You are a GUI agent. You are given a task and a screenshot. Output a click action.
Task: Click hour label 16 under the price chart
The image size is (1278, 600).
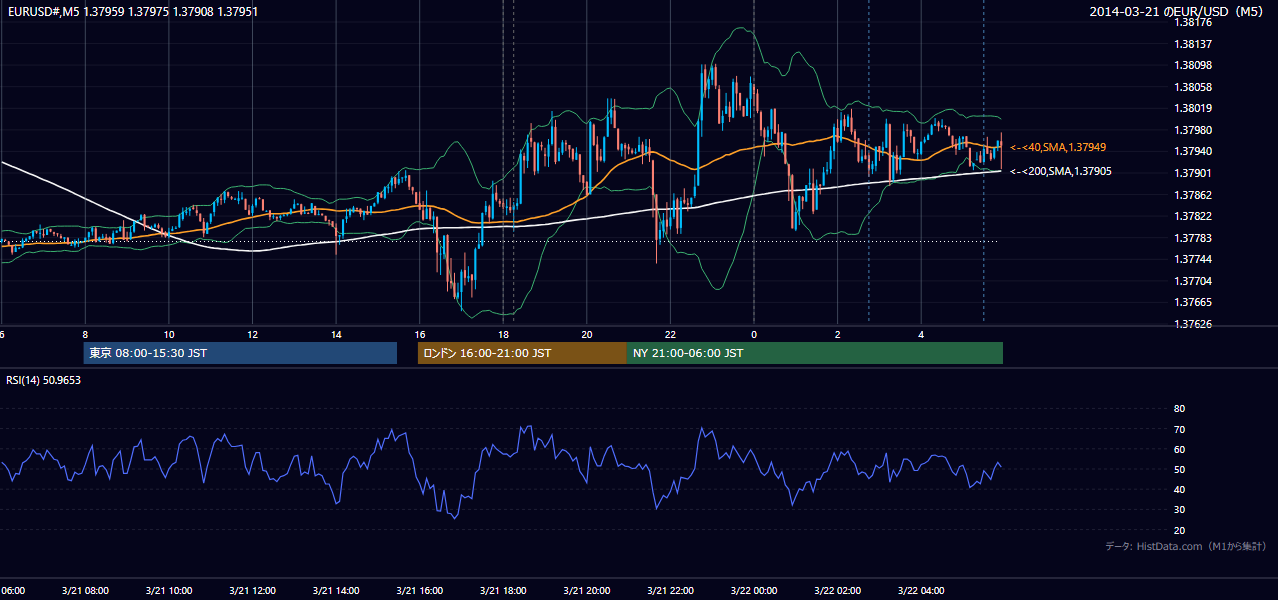tap(420, 334)
